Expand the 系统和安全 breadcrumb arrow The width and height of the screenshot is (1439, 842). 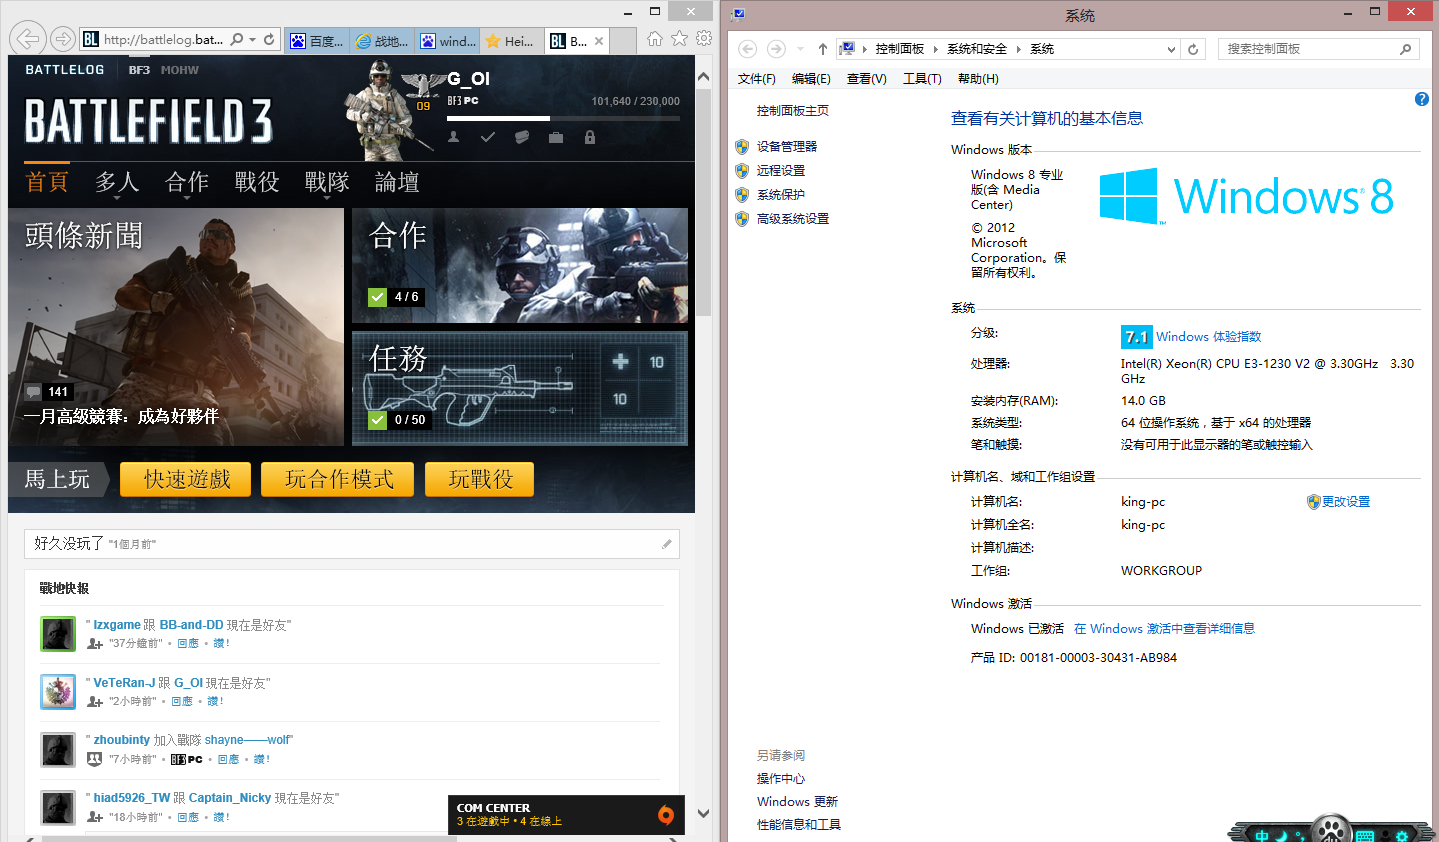[x=1019, y=49]
